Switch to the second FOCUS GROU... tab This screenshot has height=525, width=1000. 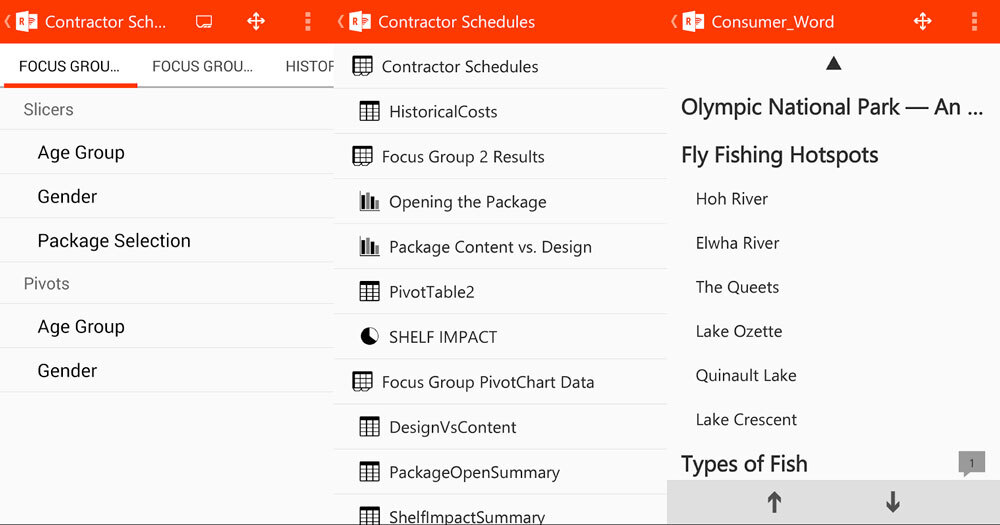(202, 67)
